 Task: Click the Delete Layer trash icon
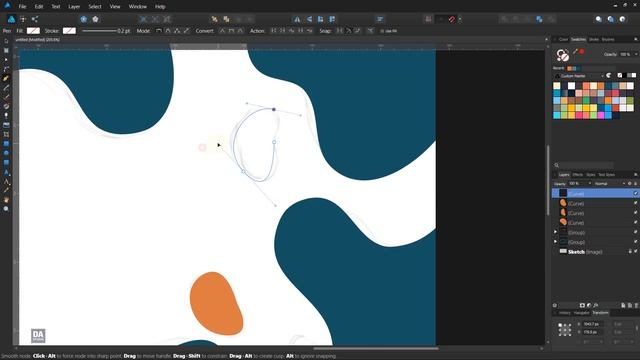click(x=636, y=305)
